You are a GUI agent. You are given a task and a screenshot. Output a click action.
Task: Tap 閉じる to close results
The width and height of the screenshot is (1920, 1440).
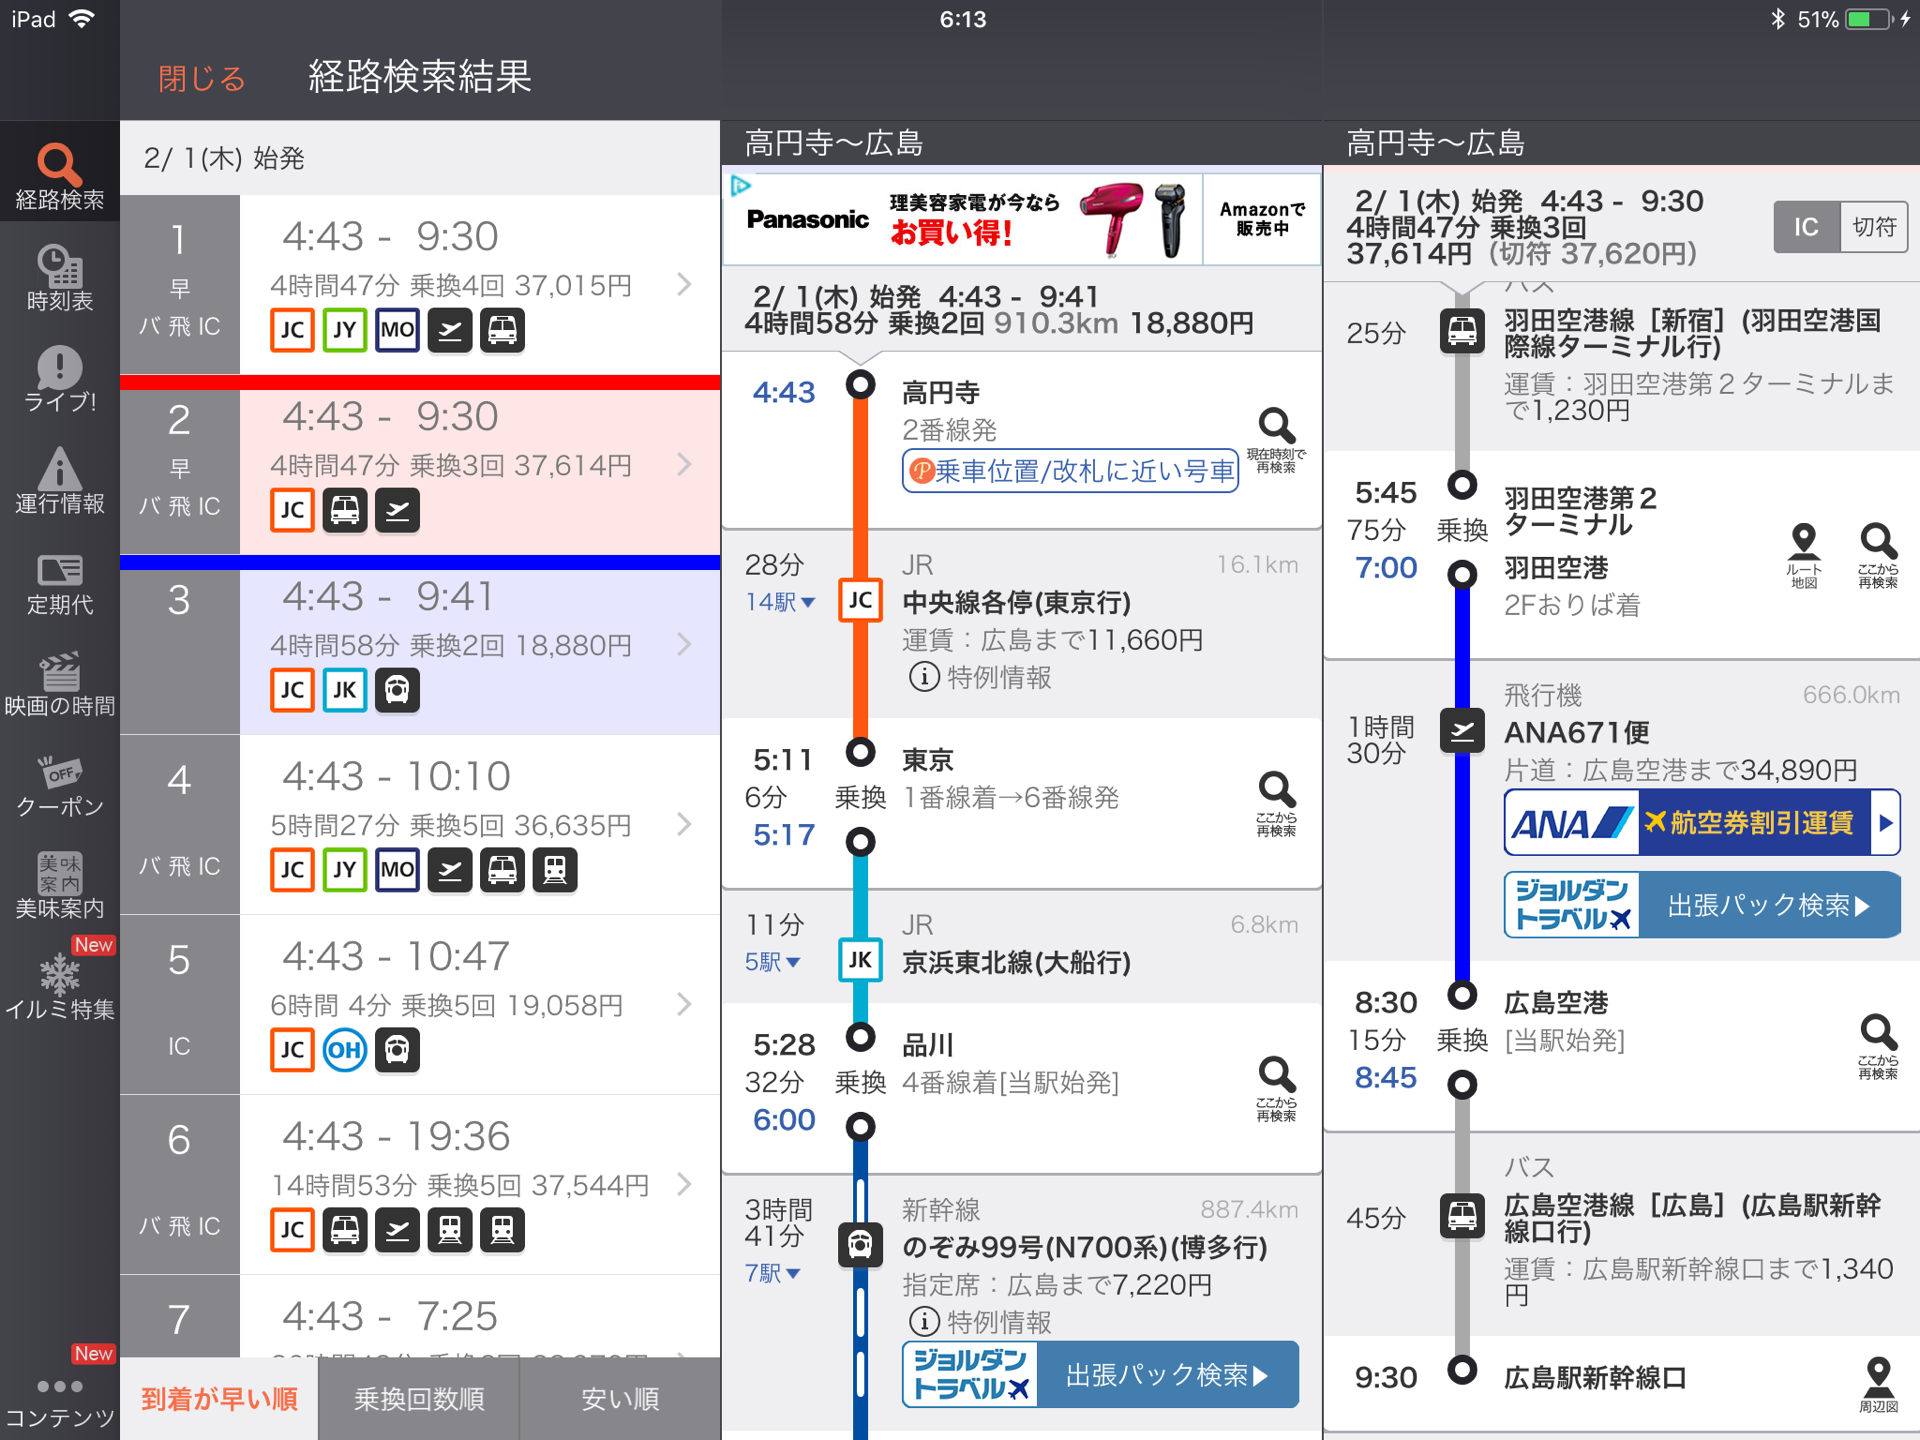(x=202, y=78)
